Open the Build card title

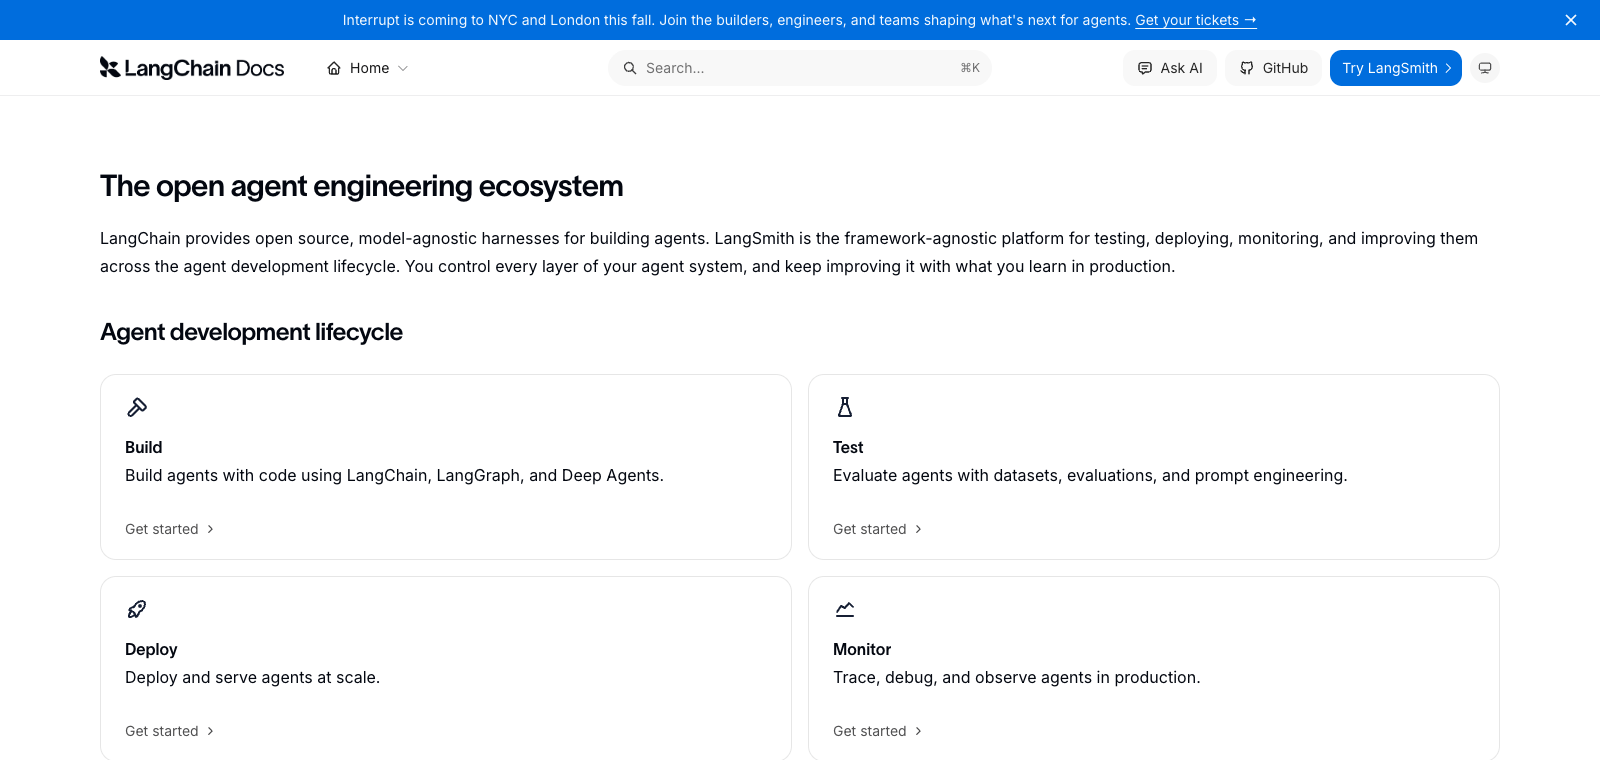(144, 447)
